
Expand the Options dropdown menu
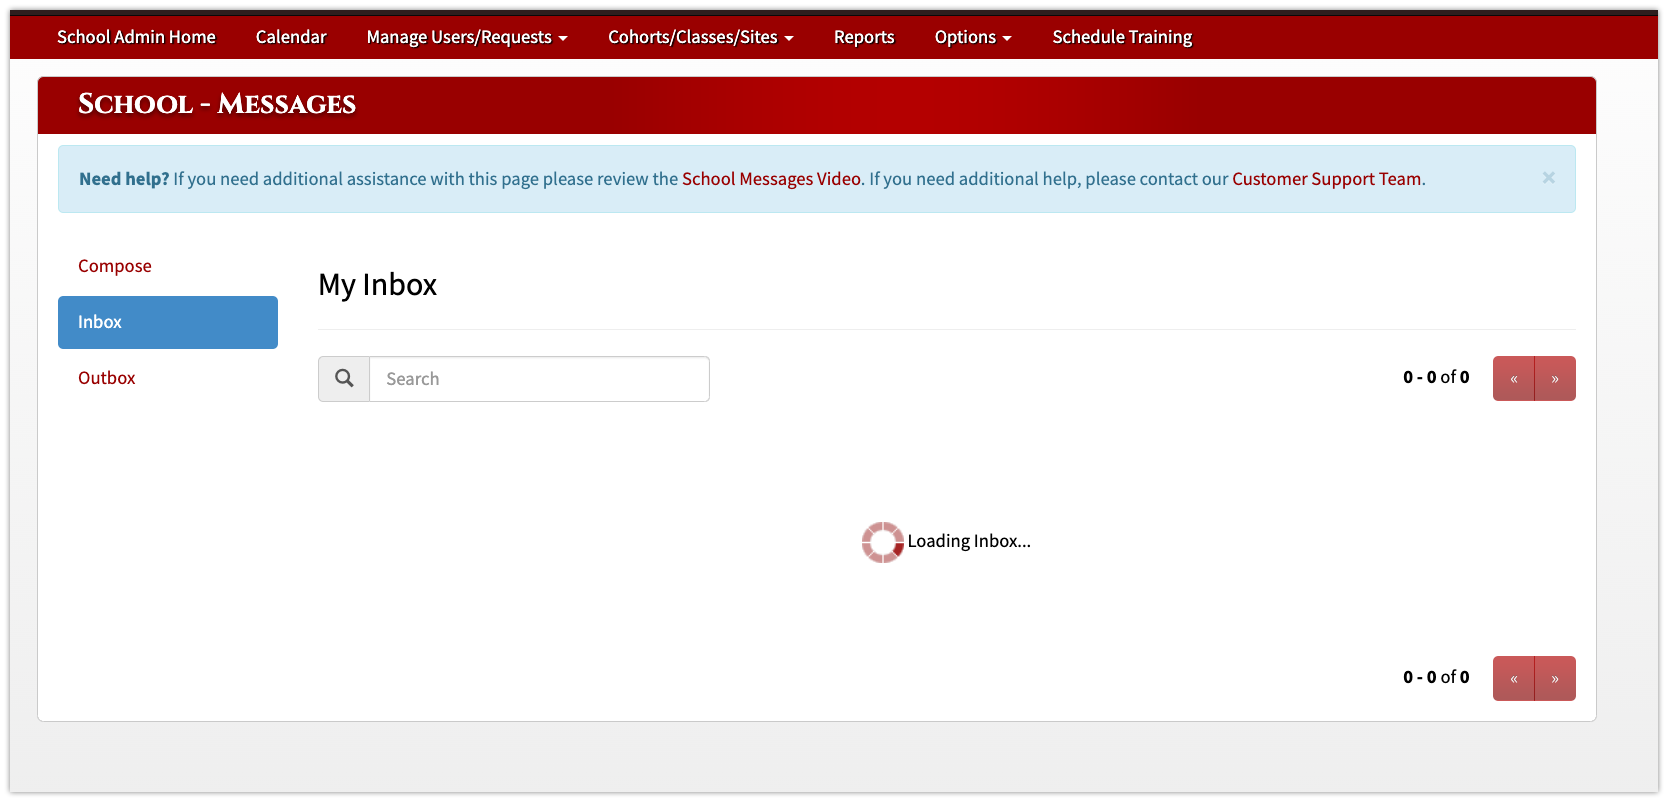(x=973, y=37)
